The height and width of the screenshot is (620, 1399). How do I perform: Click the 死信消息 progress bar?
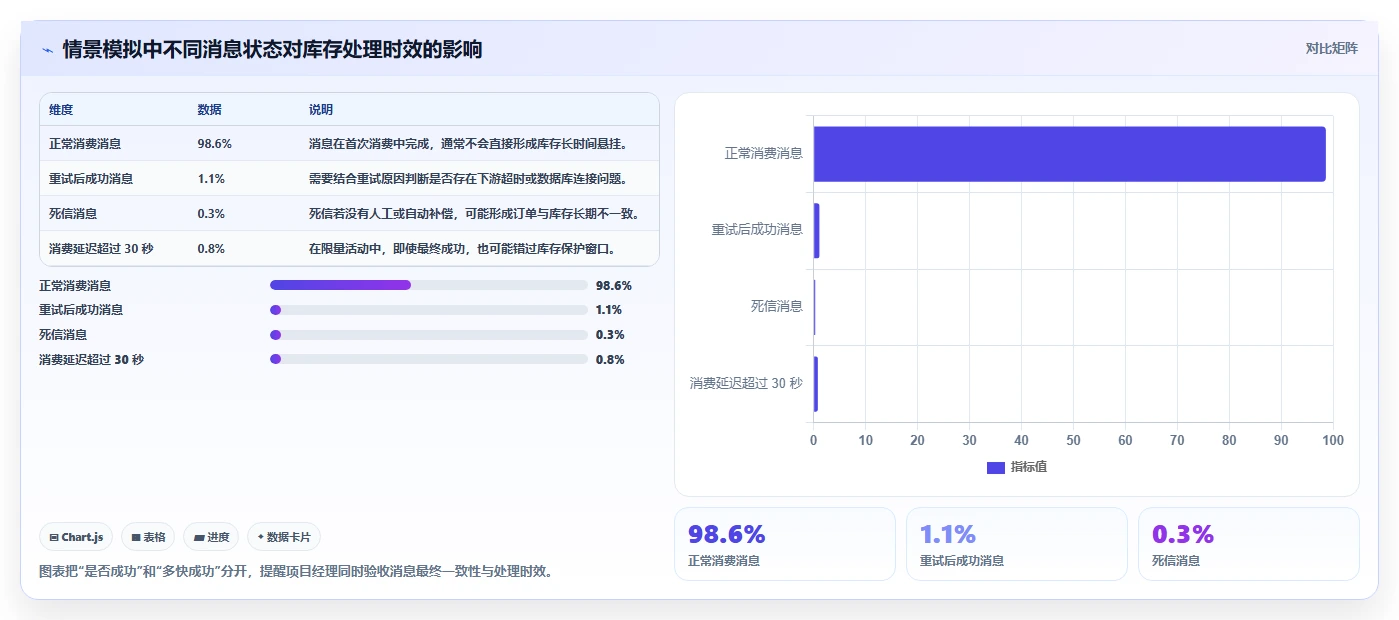(x=428, y=335)
